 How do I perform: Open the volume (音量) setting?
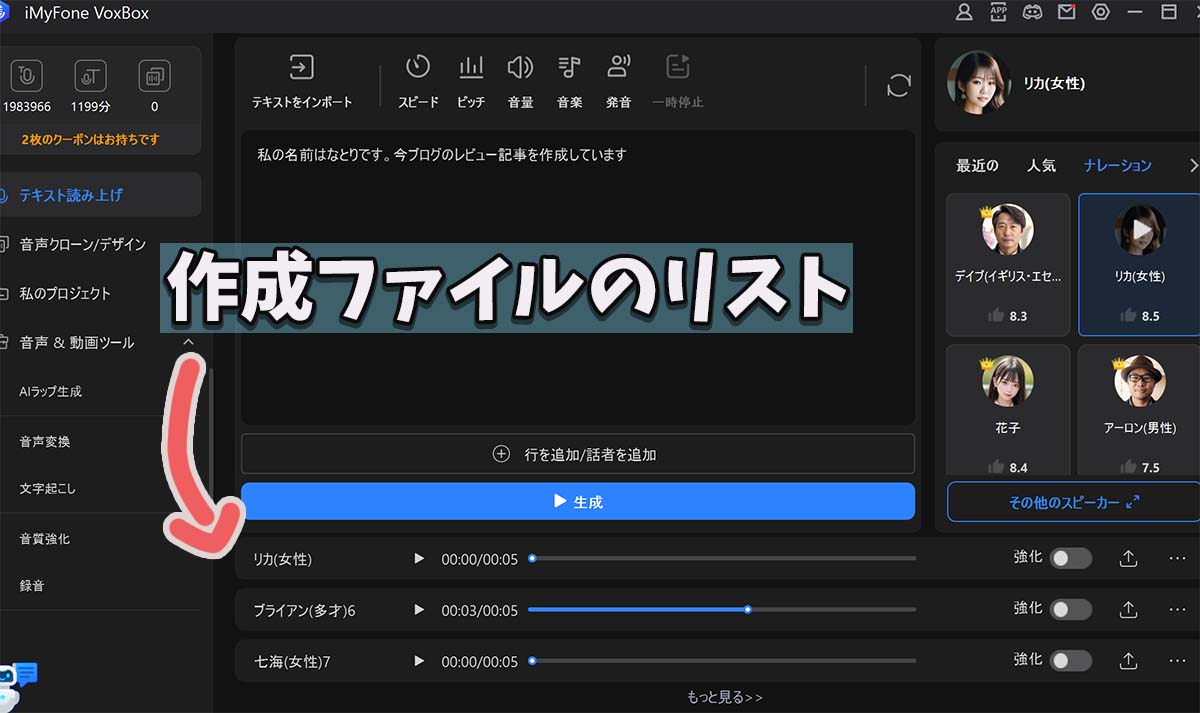point(520,82)
